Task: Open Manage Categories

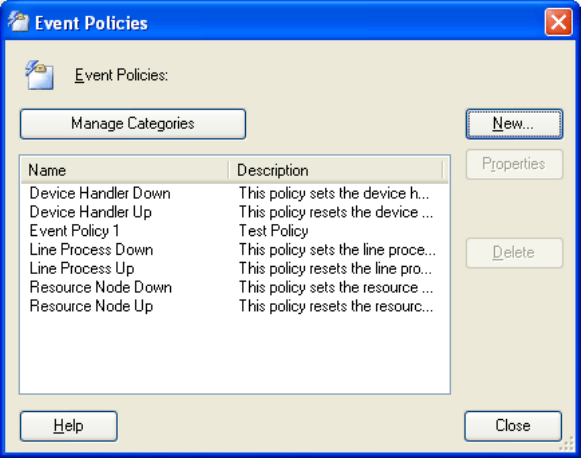Action: click(x=133, y=124)
